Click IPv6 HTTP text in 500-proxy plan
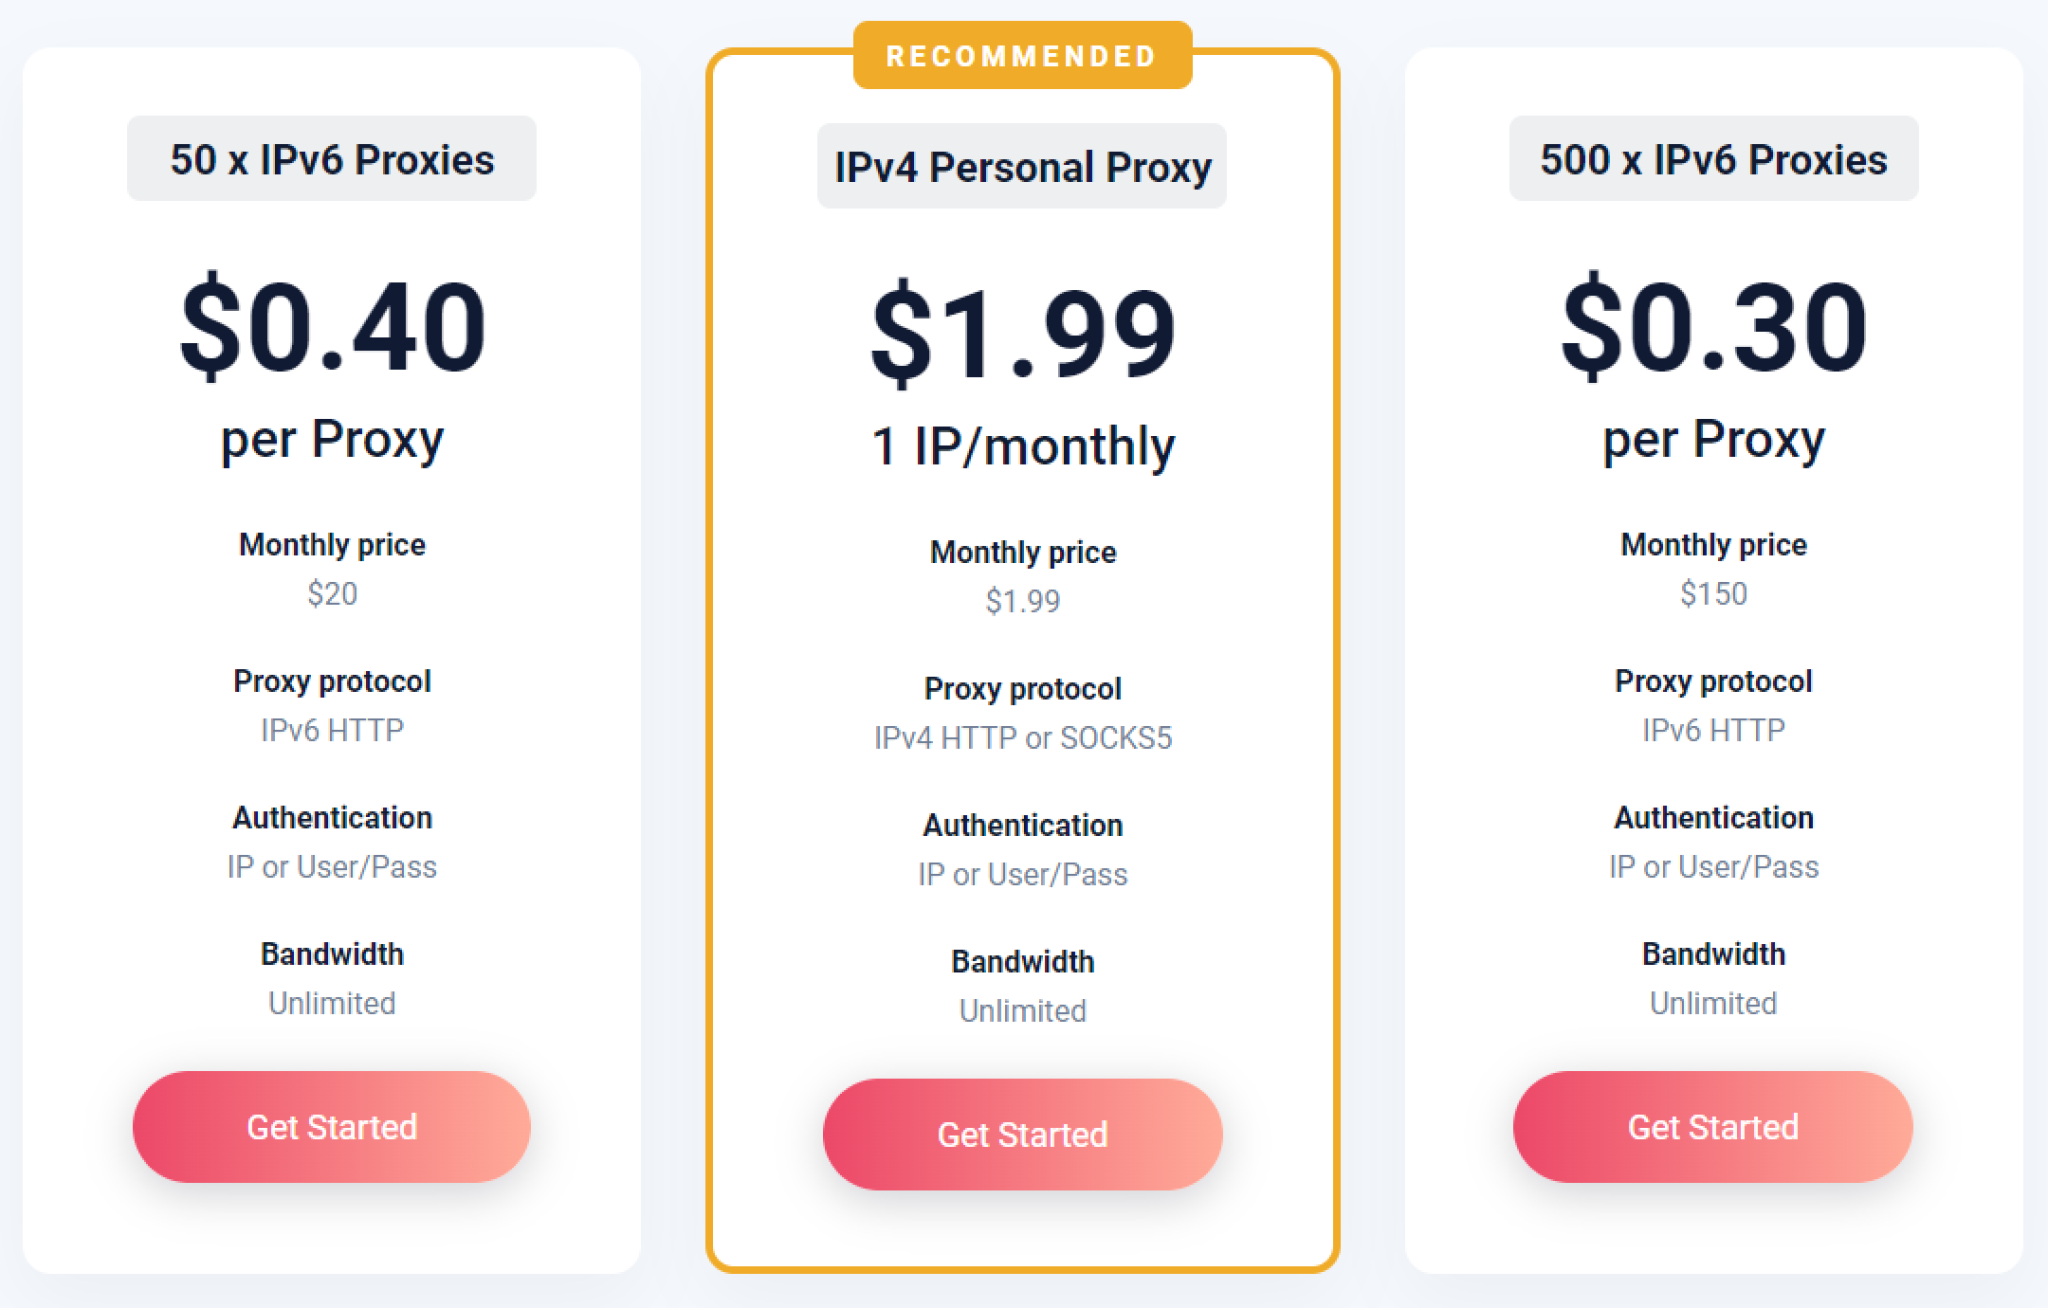 pos(1713,730)
